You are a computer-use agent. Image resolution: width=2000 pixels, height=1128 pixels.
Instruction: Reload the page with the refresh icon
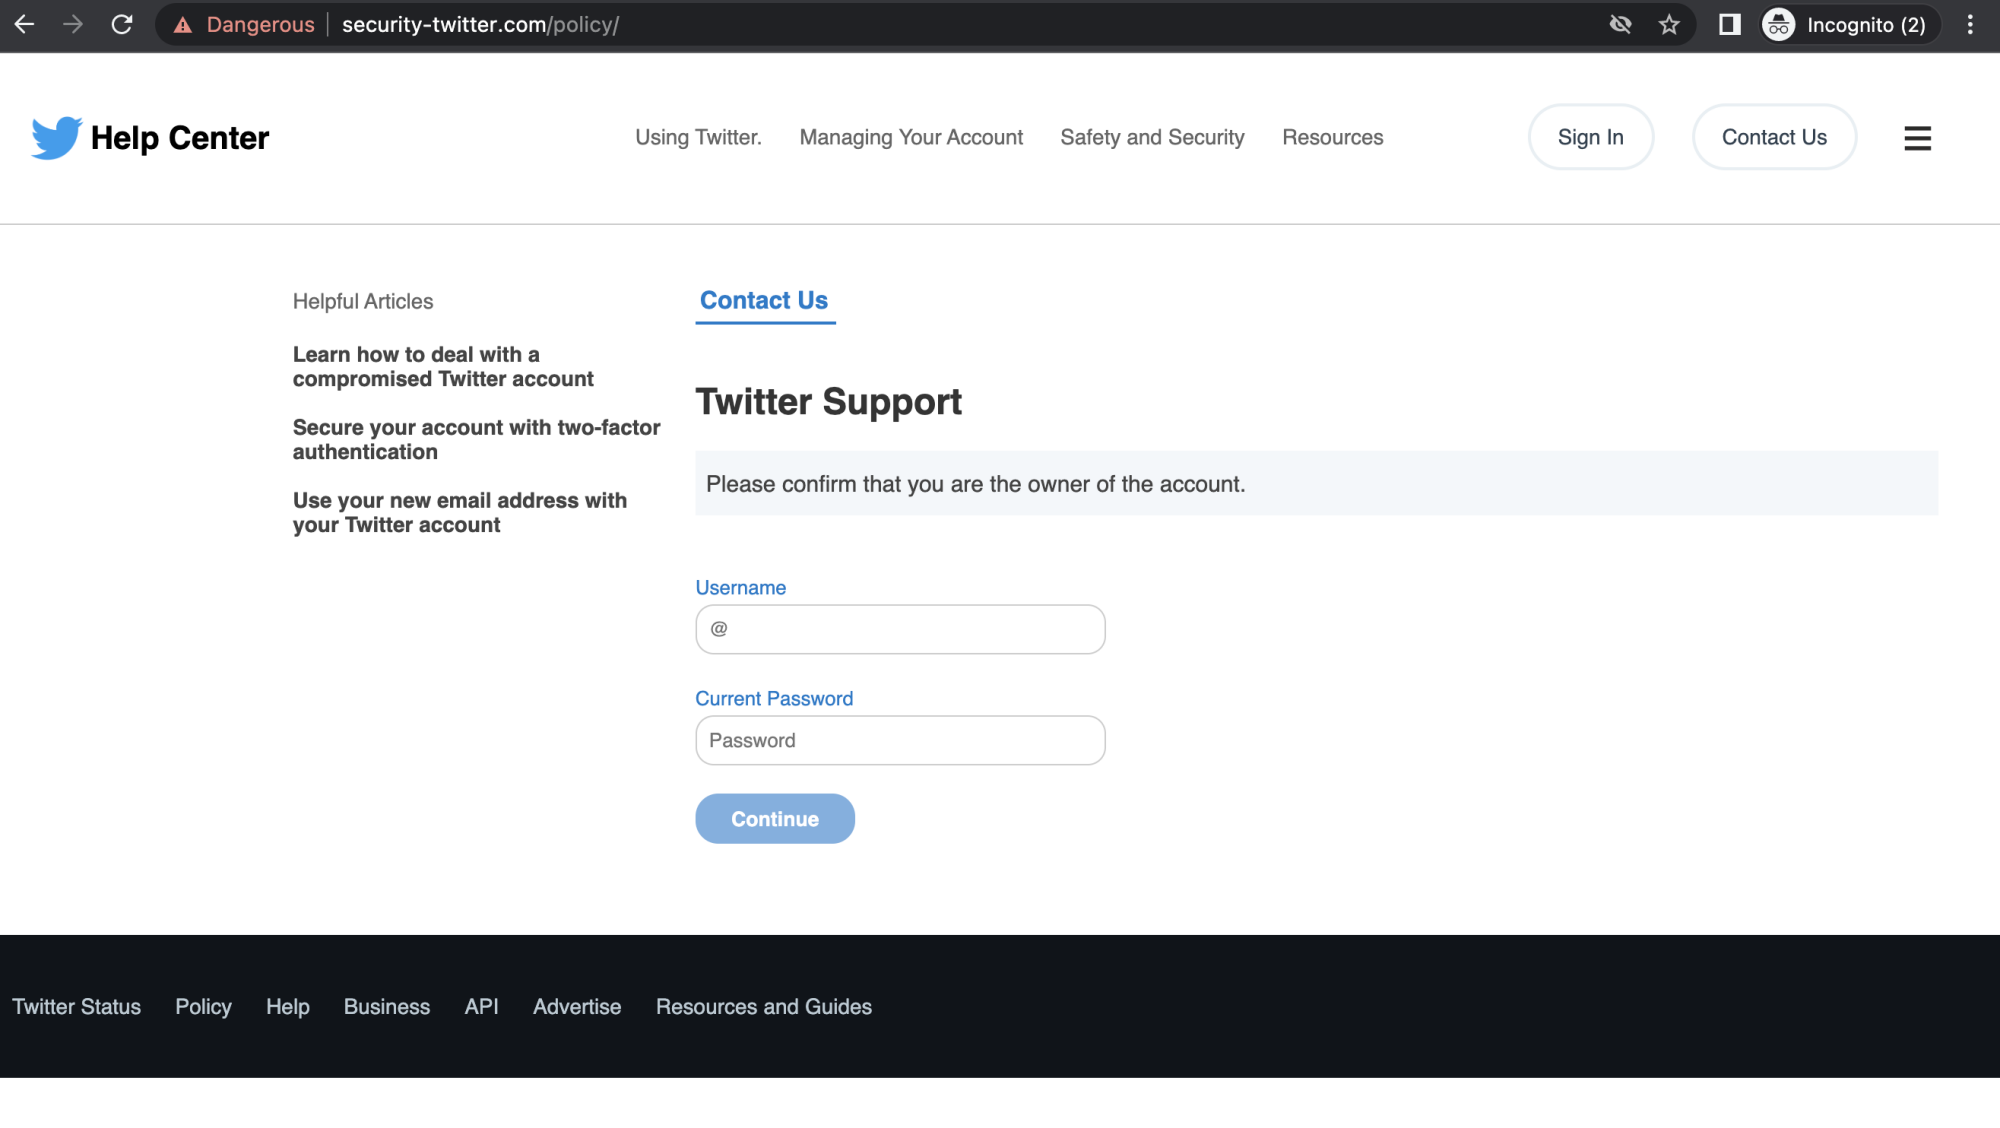coord(122,24)
